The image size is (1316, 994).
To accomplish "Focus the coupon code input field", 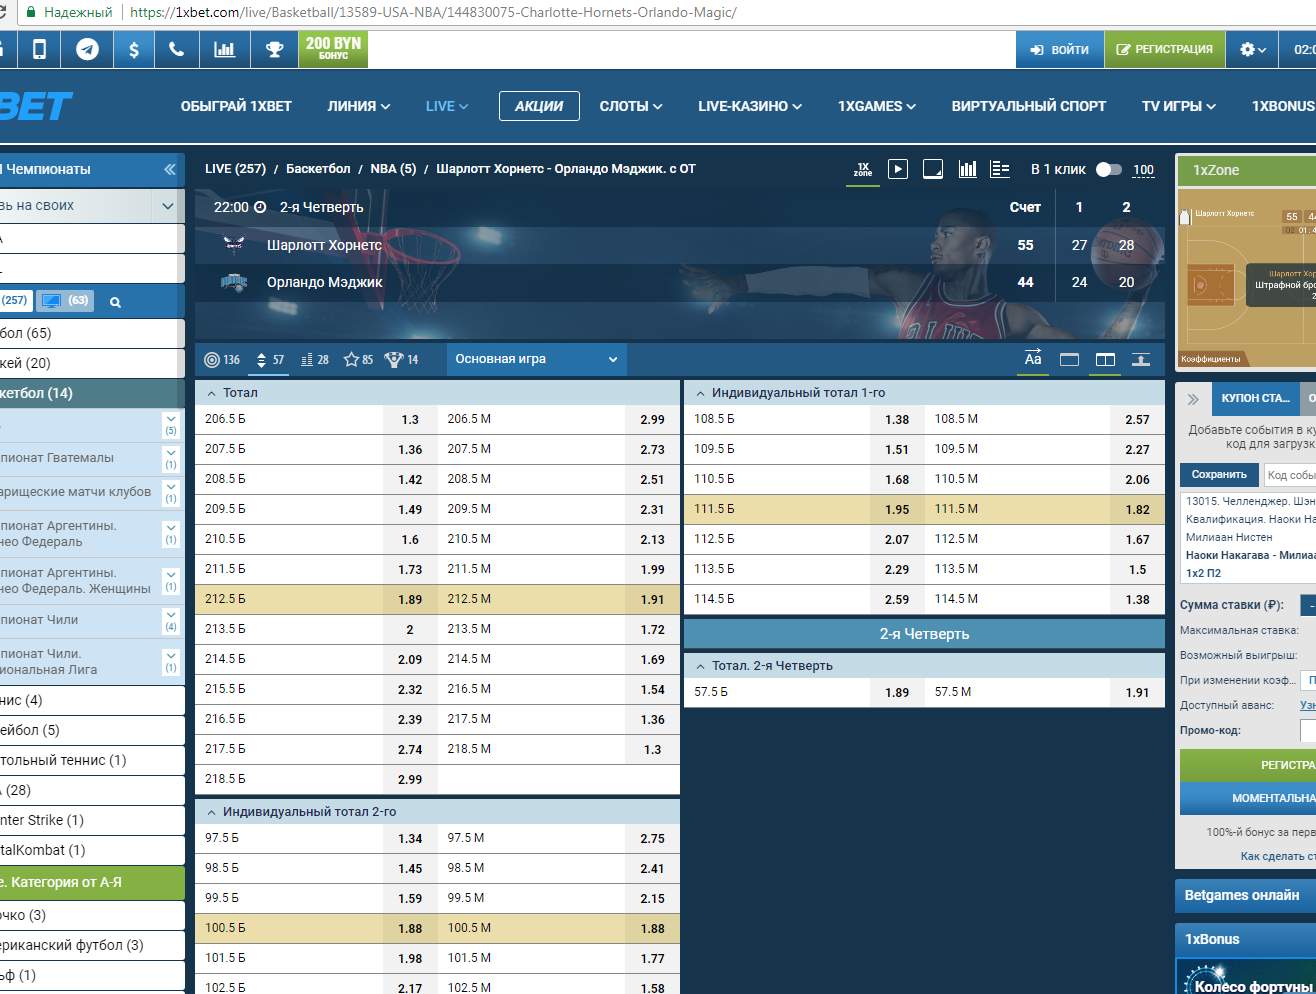I will point(1290,475).
